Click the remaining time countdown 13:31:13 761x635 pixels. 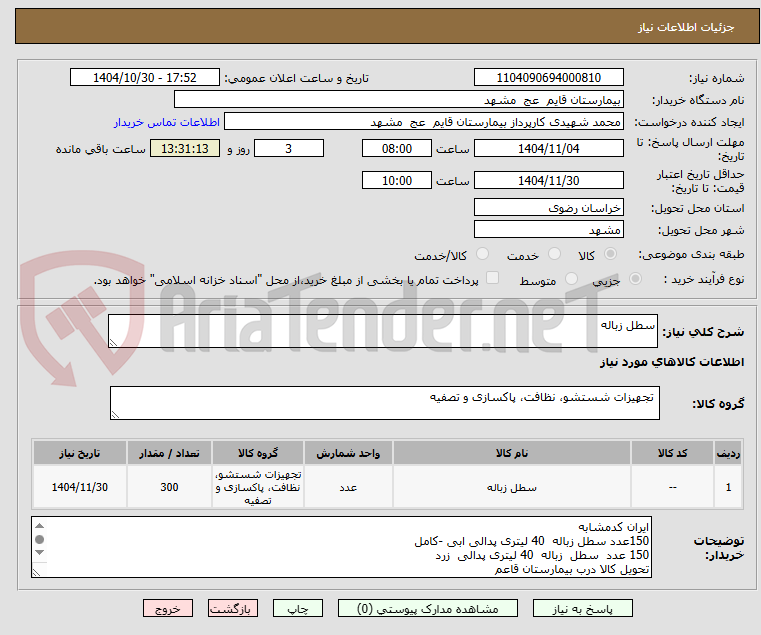click(185, 148)
